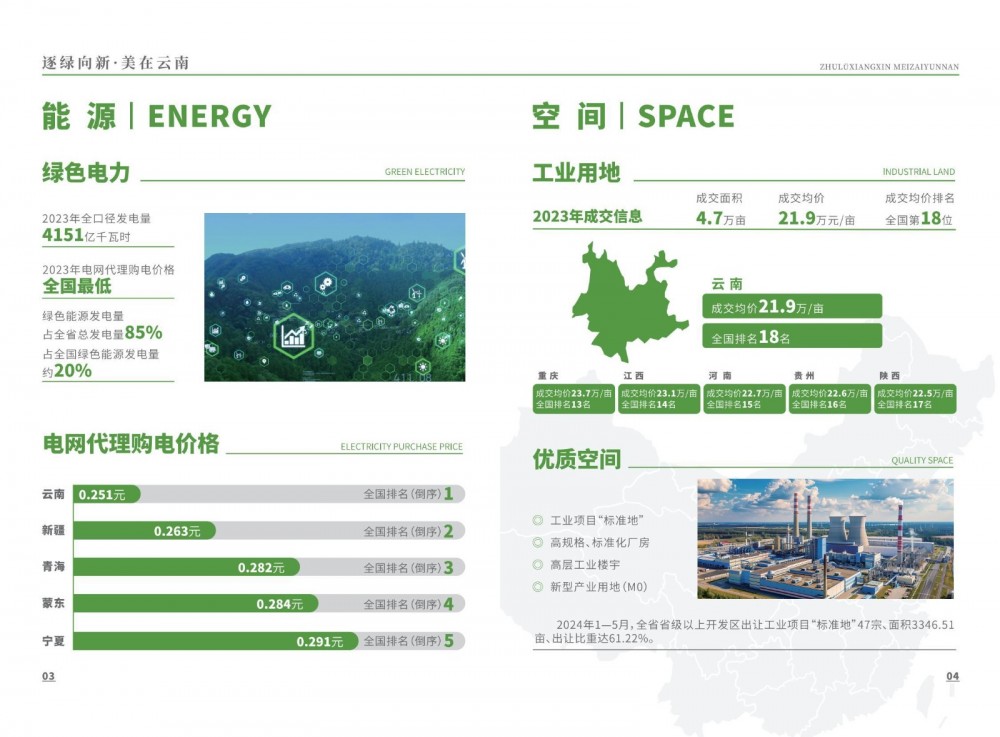Click the 绿色电力 heading

coord(86,172)
